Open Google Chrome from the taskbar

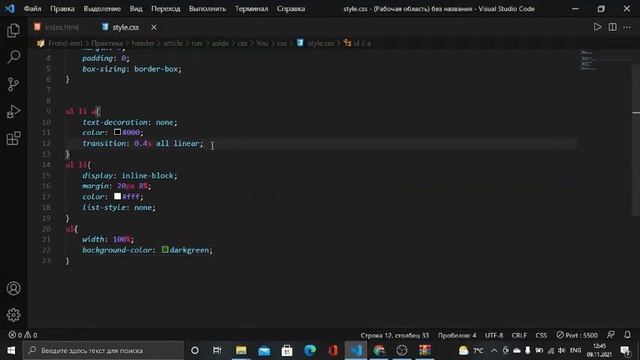[379, 350]
